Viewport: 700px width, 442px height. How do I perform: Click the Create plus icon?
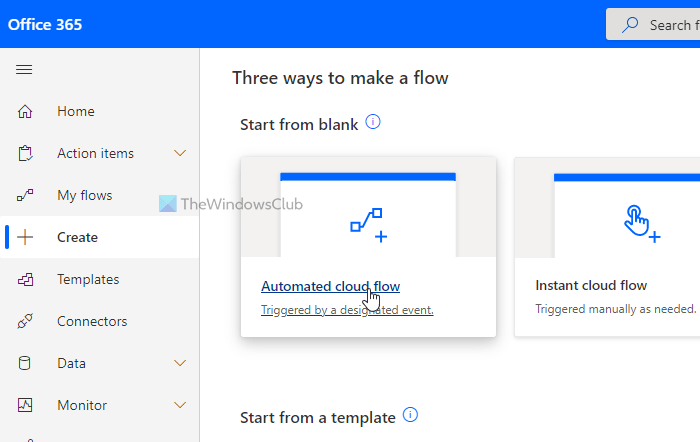point(26,237)
